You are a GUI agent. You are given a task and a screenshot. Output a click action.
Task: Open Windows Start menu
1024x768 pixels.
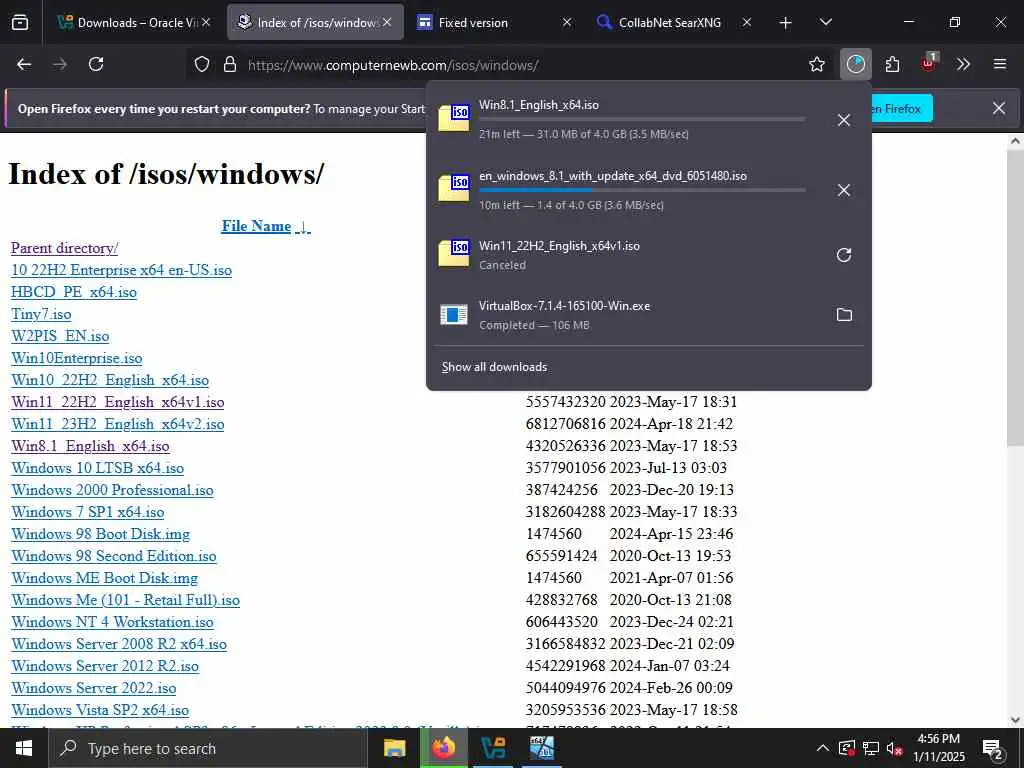pyautogui.click(x=24, y=748)
